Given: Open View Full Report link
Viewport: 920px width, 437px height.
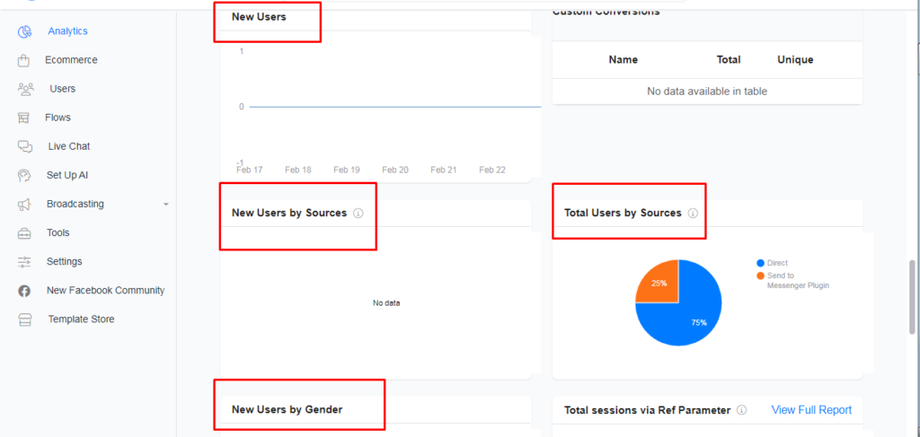Looking at the screenshot, I should point(811,410).
